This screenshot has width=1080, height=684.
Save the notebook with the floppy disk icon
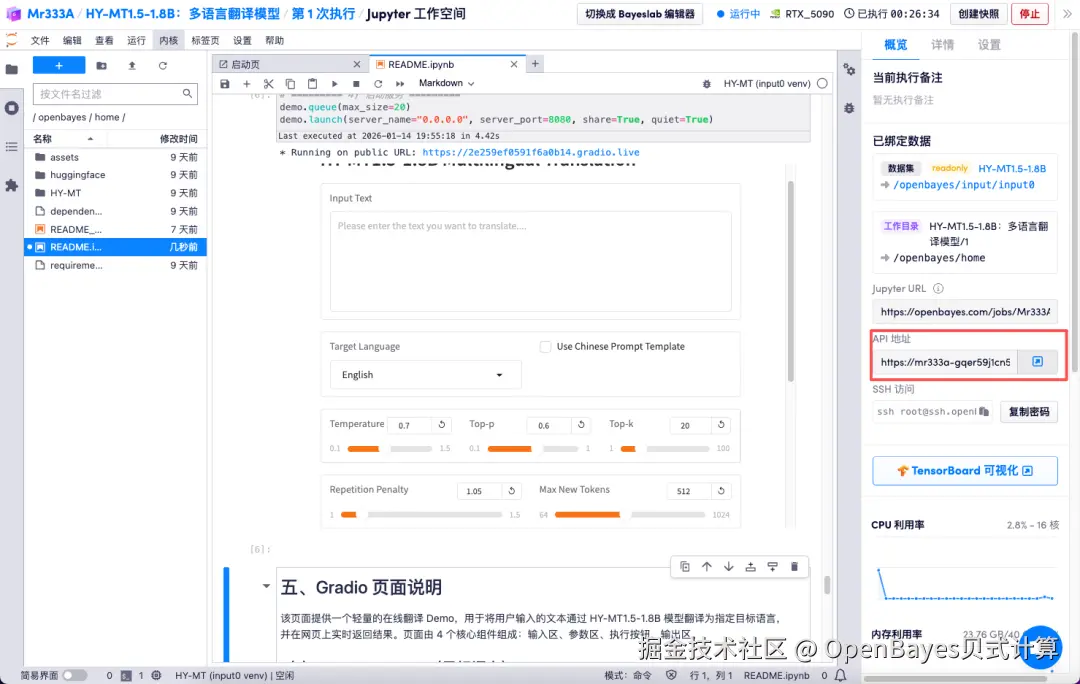coord(225,83)
